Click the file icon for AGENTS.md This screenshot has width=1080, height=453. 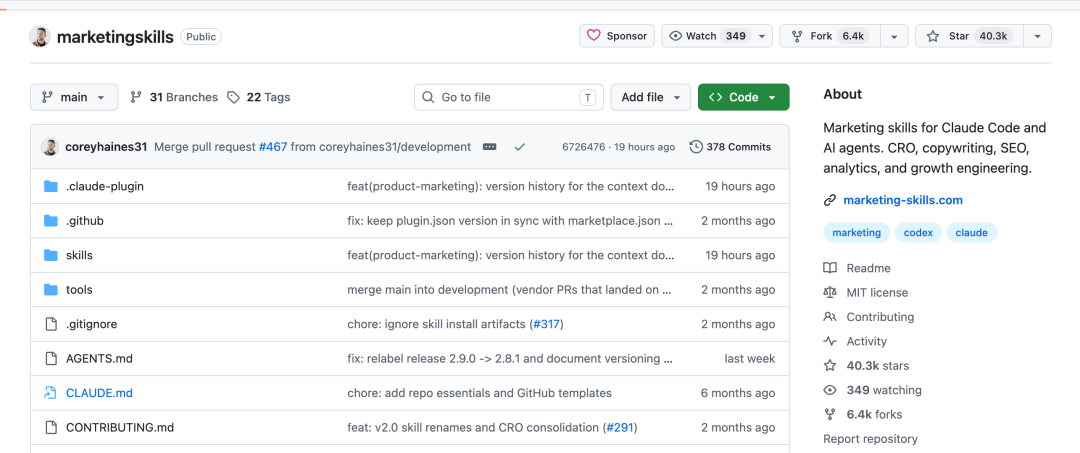coord(50,359)
